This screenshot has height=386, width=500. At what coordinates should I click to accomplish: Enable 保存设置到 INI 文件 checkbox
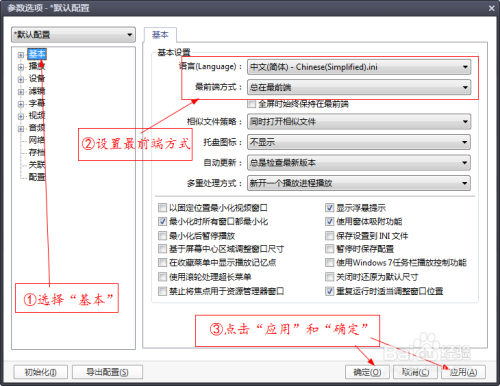click(x=329, y=236)
